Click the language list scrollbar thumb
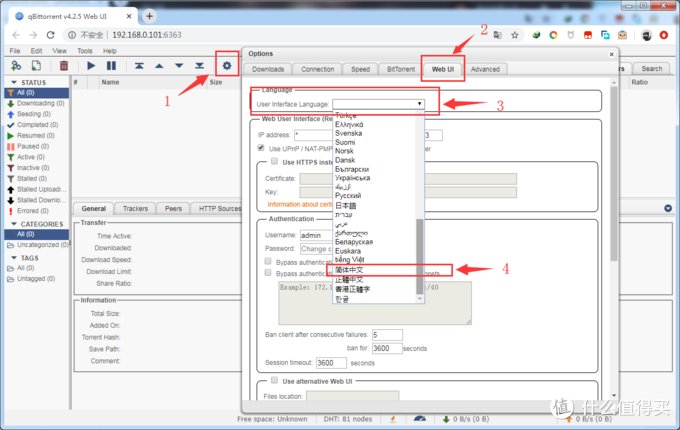The height and width of the screenshot is (430, 680). pos(419,256)
